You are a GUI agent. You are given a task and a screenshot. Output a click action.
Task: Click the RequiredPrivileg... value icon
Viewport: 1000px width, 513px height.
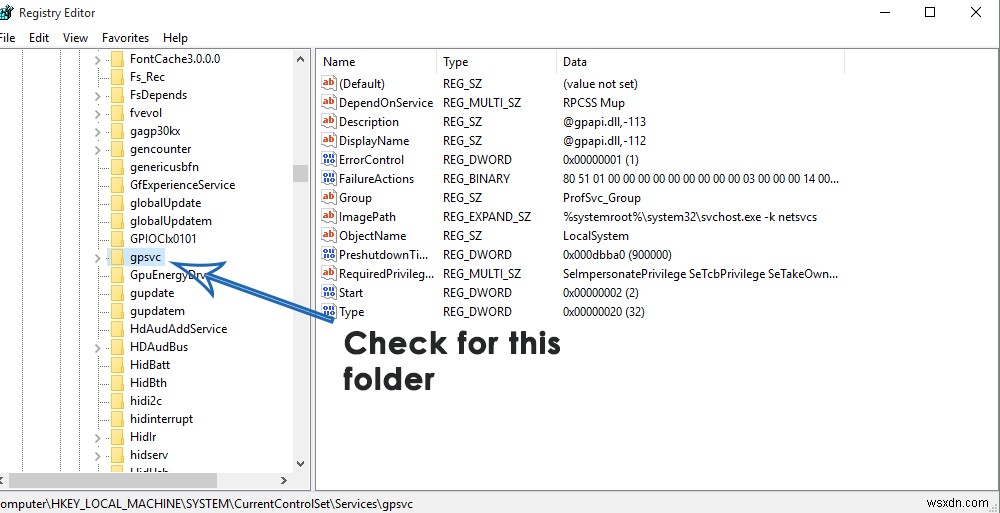click(x=328, y=273)
